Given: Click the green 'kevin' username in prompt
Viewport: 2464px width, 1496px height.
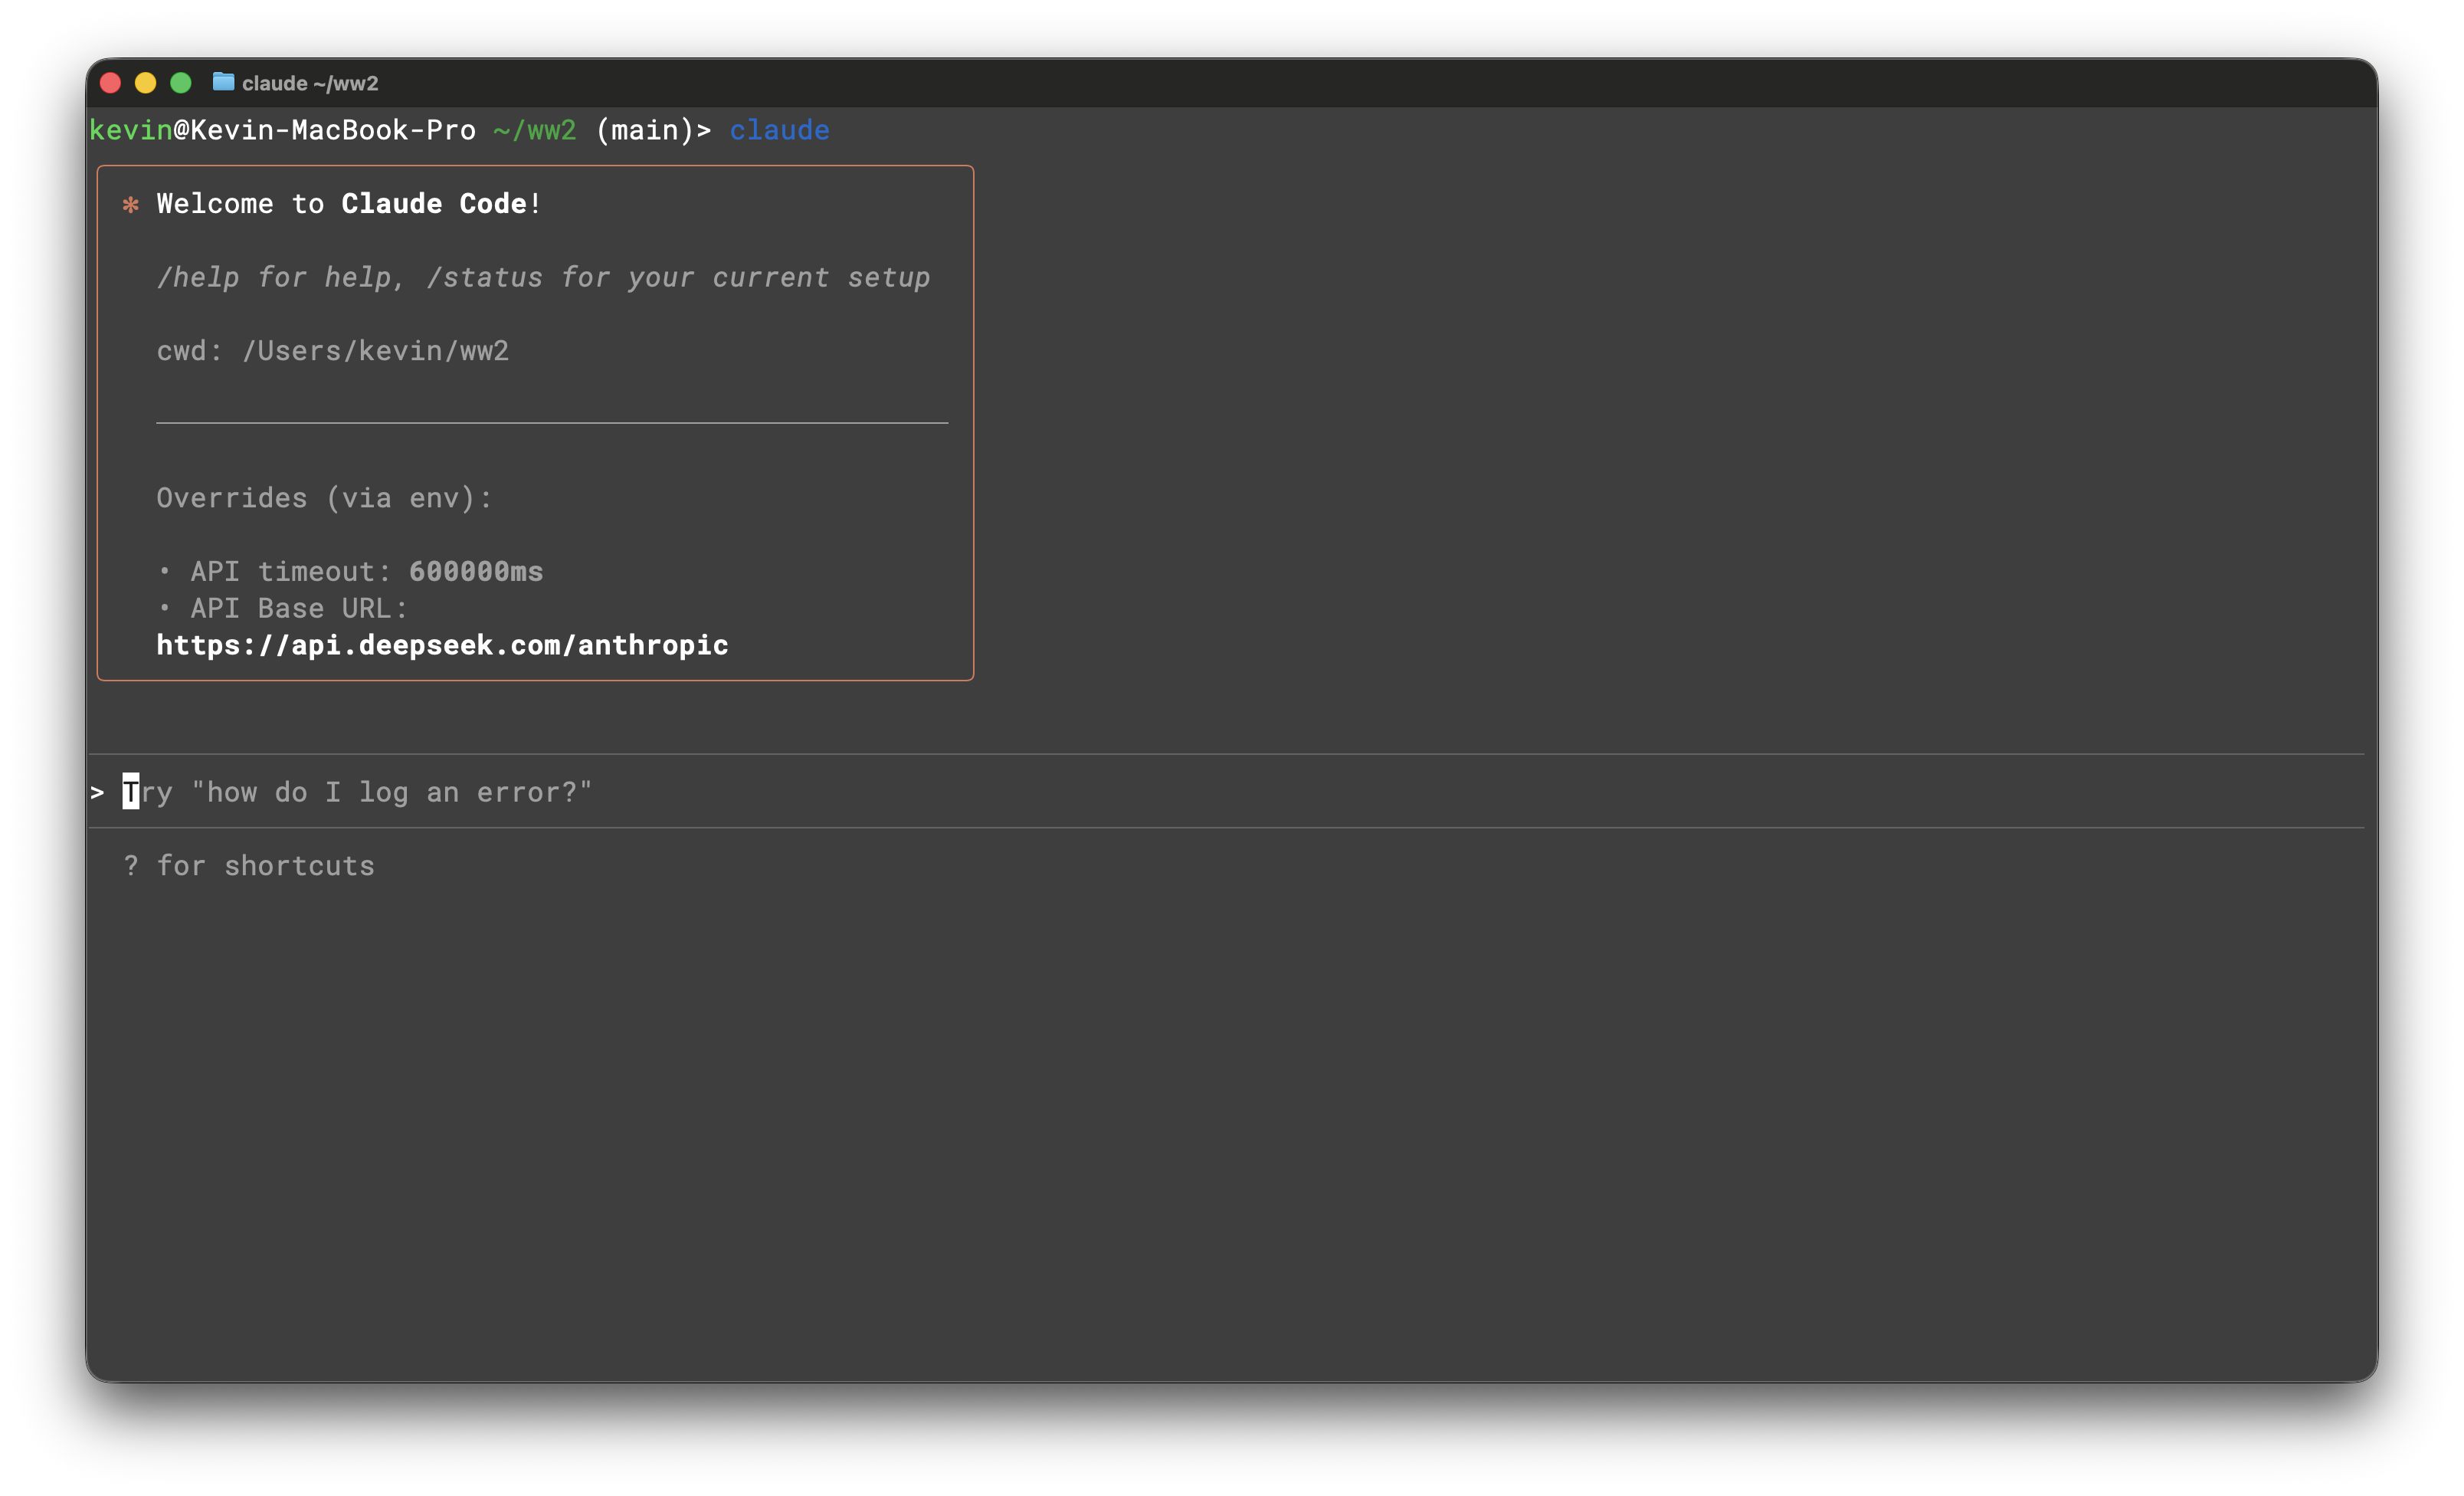Looking at the screenshot, I should [130, 130].
